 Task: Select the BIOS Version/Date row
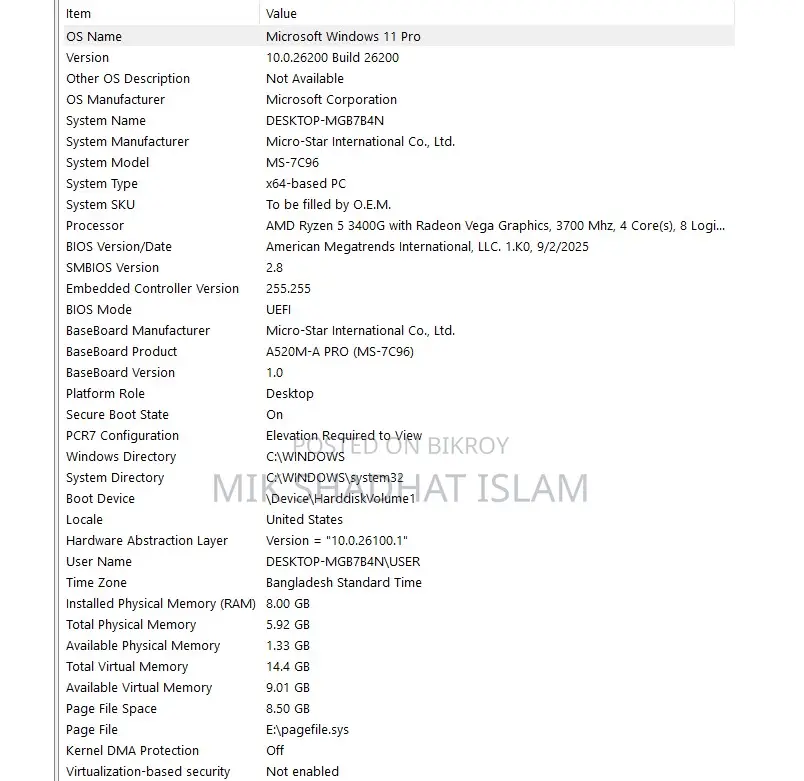399,247
